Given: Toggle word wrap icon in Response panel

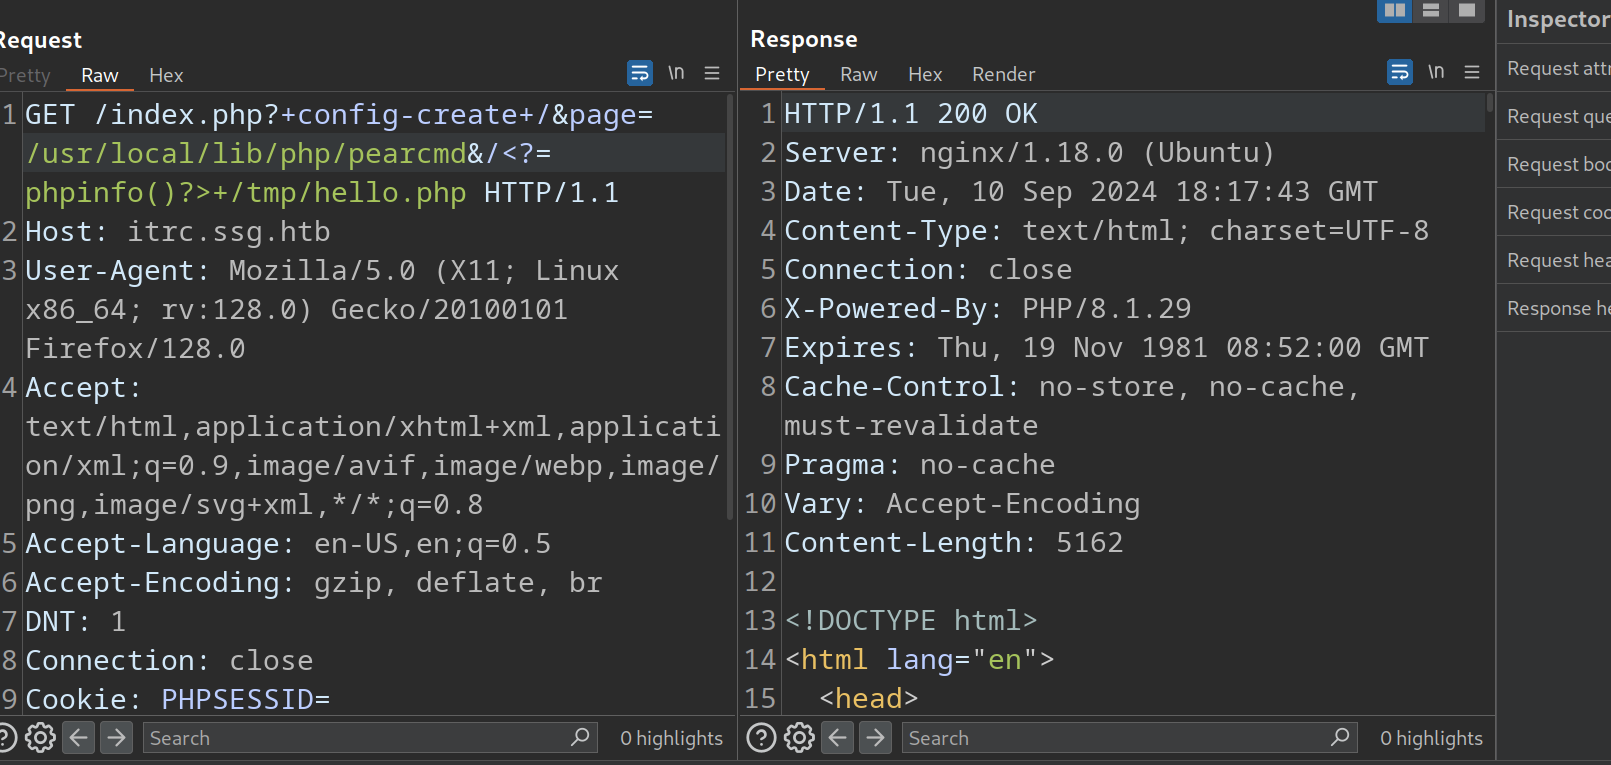Looking at the screenshot, I should tap(1400, 72).
